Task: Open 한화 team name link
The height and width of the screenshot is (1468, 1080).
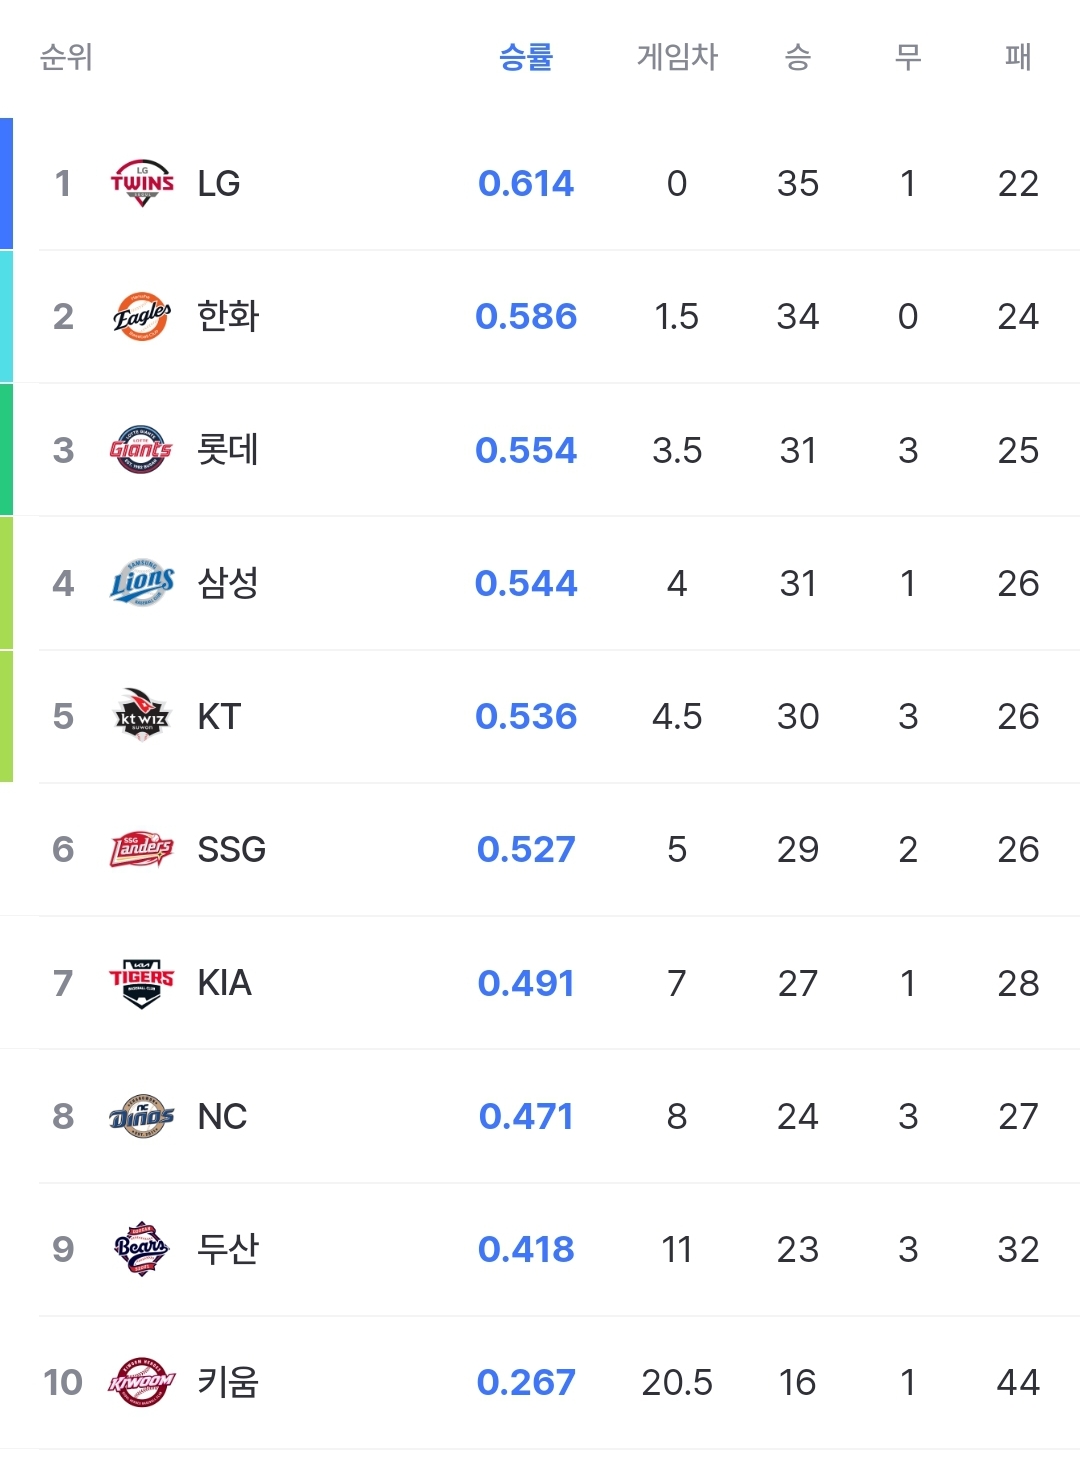Action: click(228, 316)
